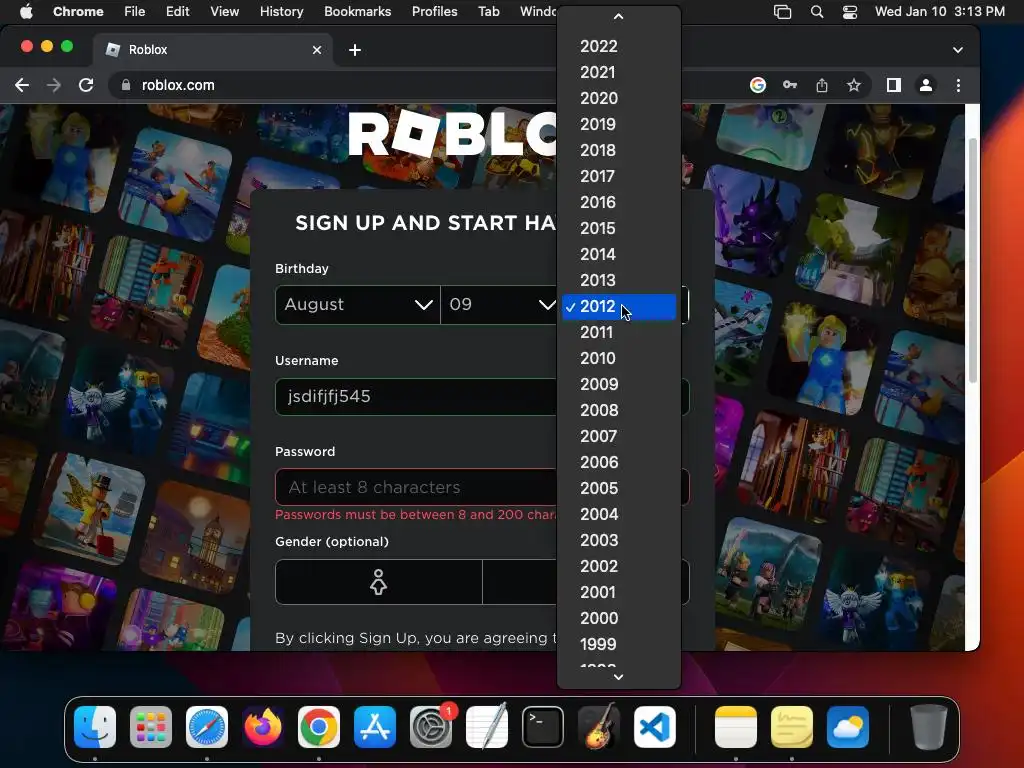Open the Tab menu
Viewport: 1024px width, 768px height.
488,12
